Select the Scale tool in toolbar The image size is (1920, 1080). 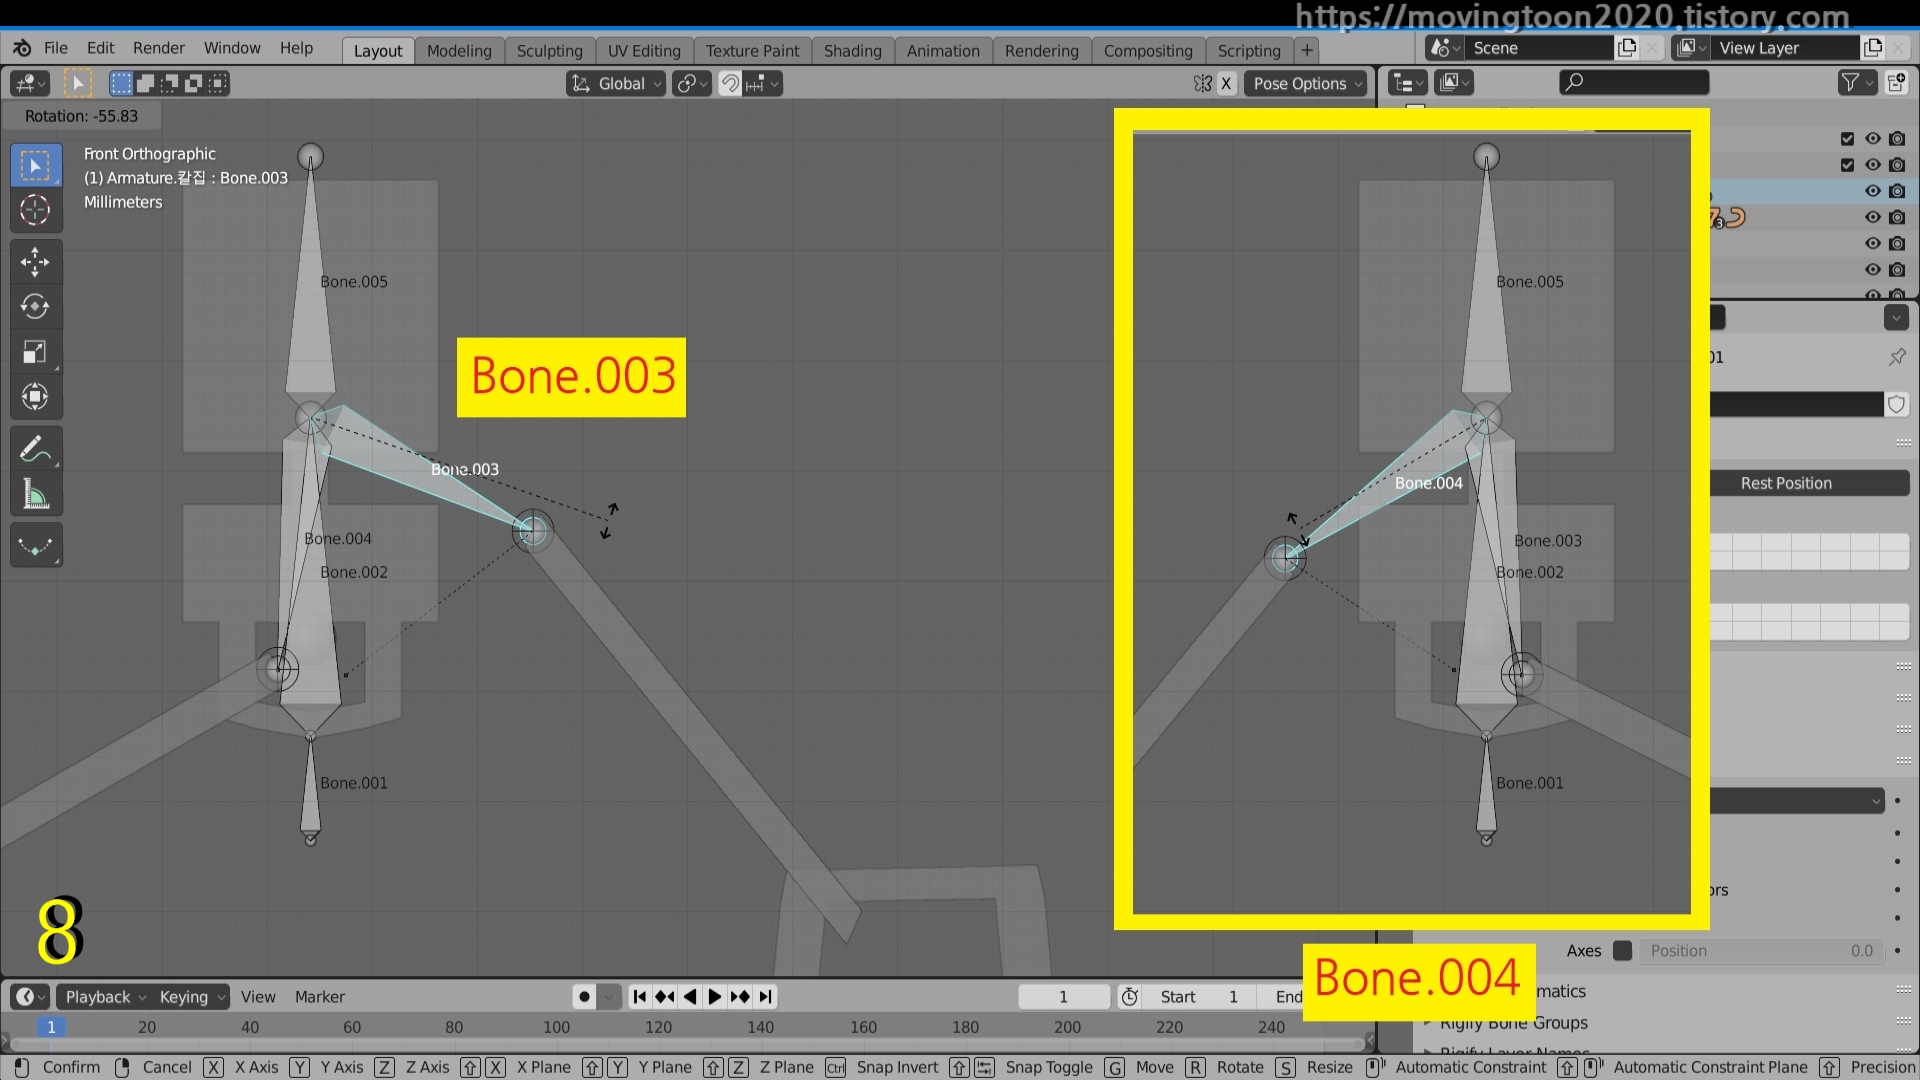[35, 352]
